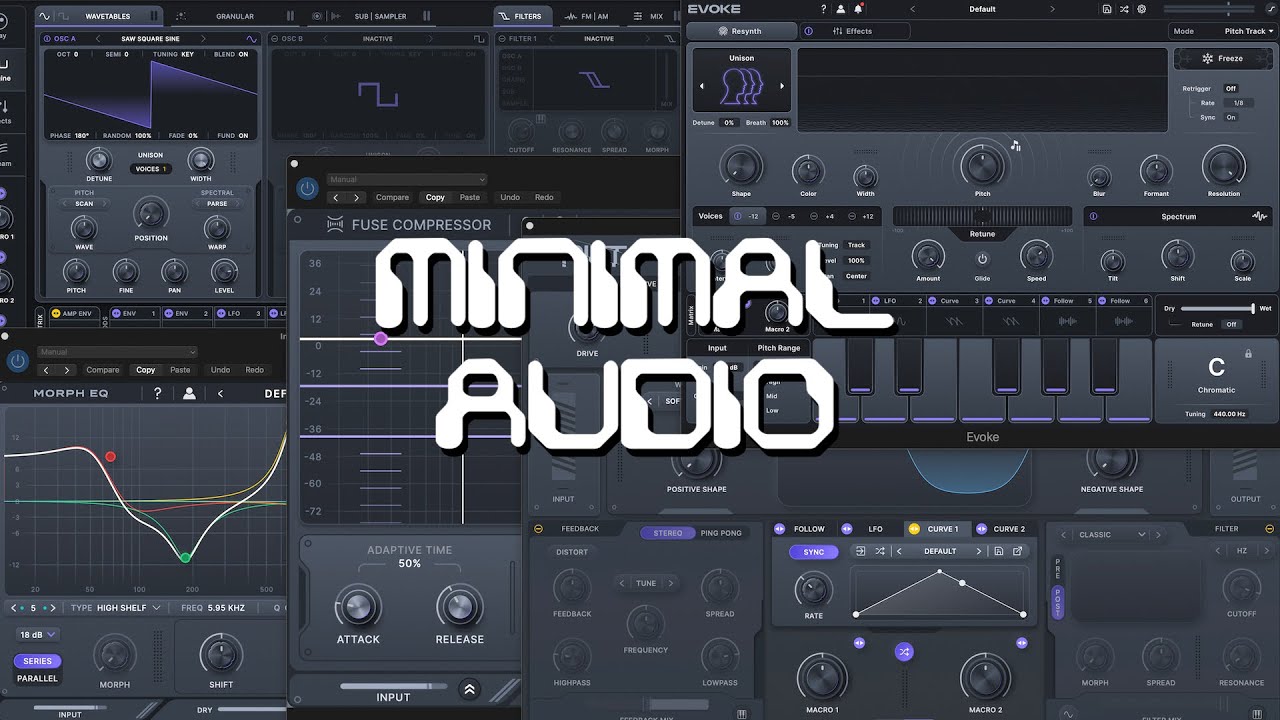Select the PING PONG delay mode
The width and height of the screenshot is (1280, 720).
click(721, 533)
